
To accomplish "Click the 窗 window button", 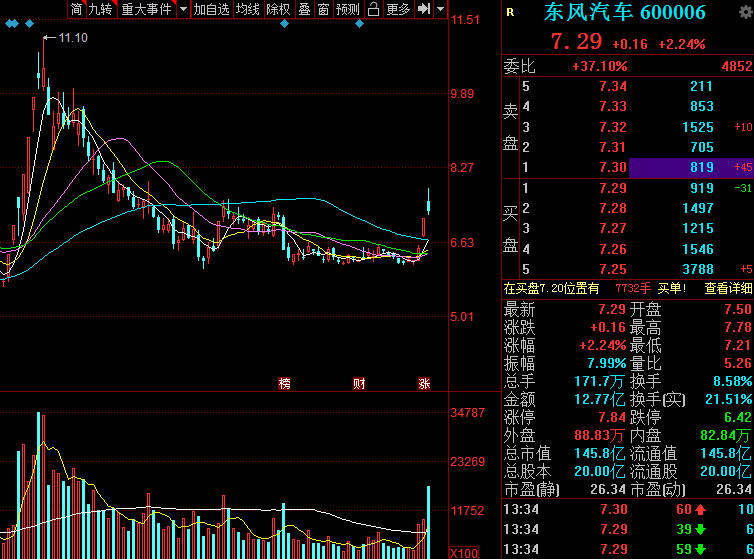I will point(324,9).
